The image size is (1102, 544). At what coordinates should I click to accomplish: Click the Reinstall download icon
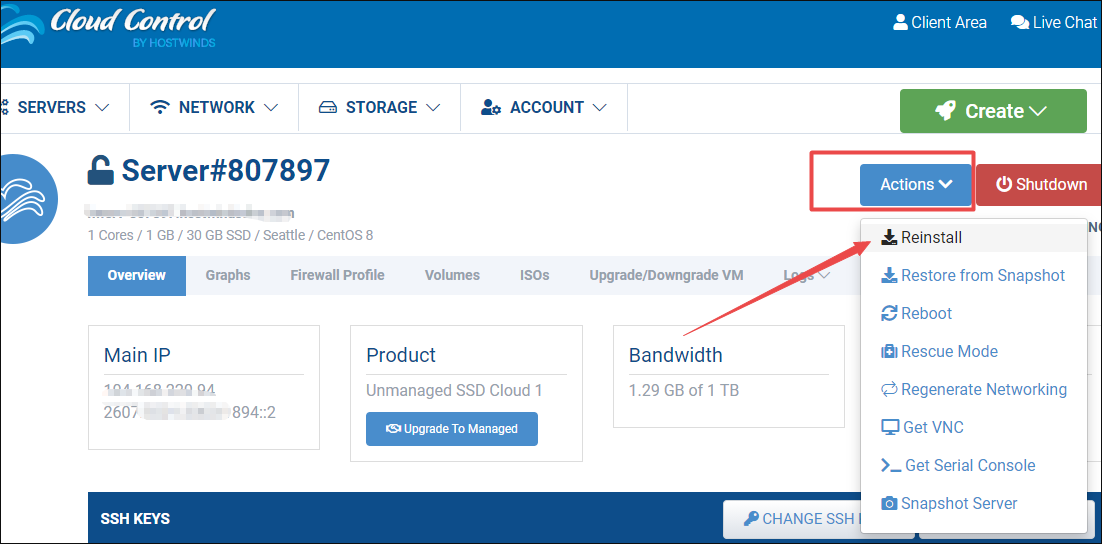point(889,238)
